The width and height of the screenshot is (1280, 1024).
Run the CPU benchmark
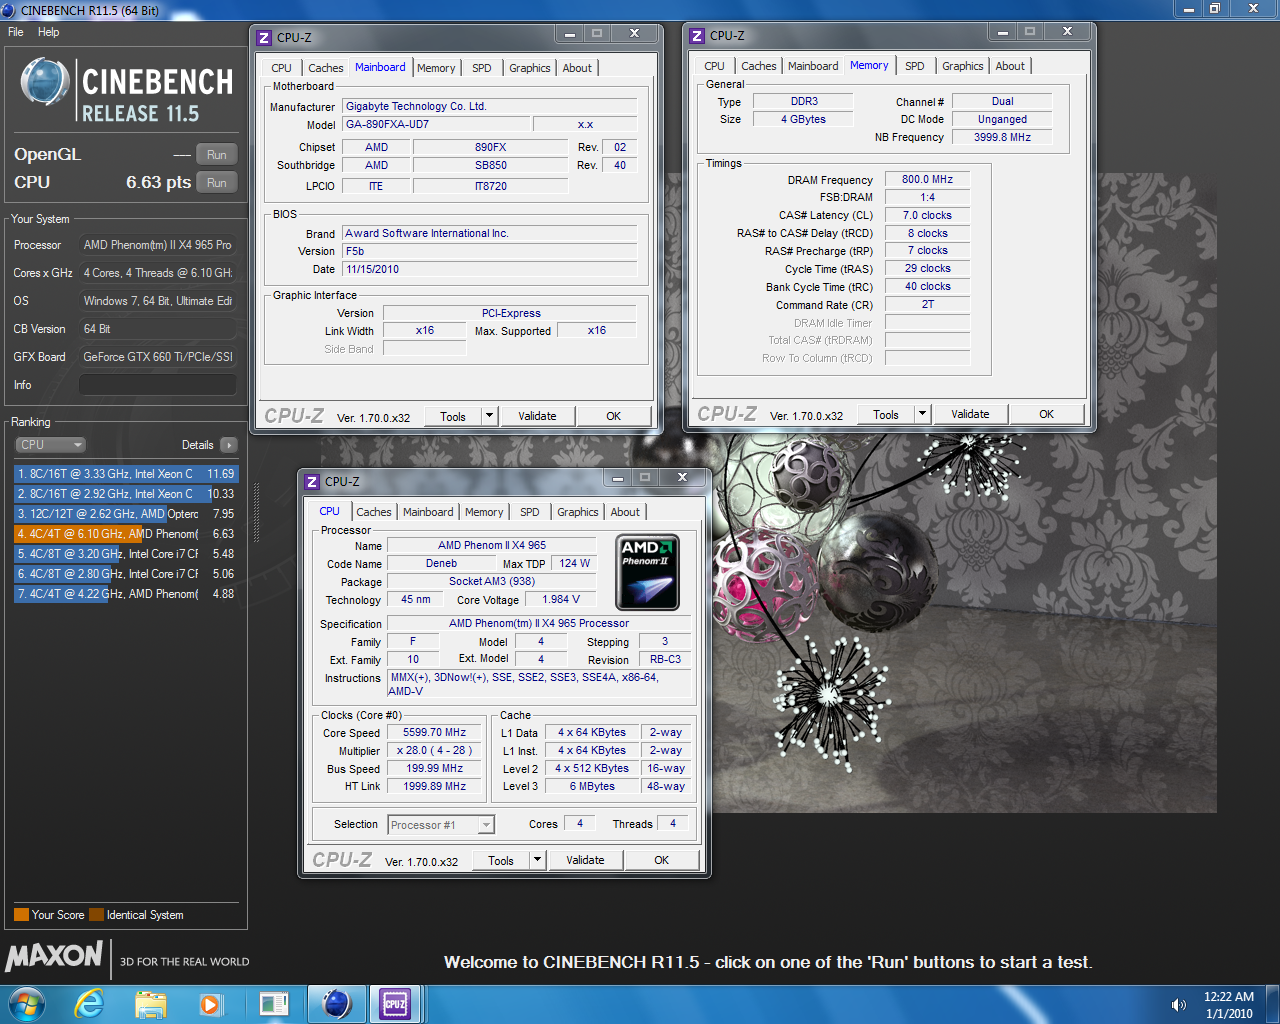[217, 183]
